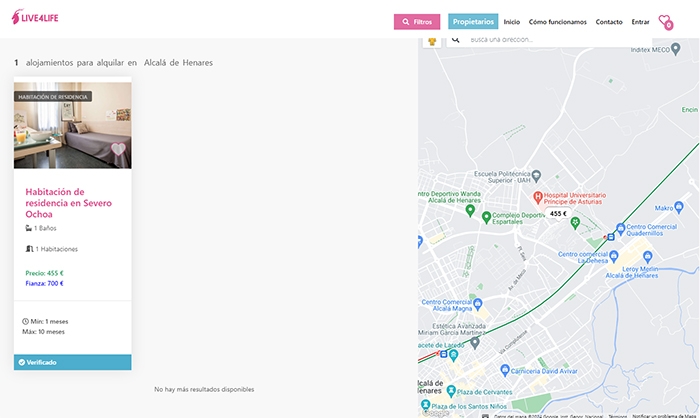Open the Propietarios page
Screen dimensions: 700x418
[473, 21]
